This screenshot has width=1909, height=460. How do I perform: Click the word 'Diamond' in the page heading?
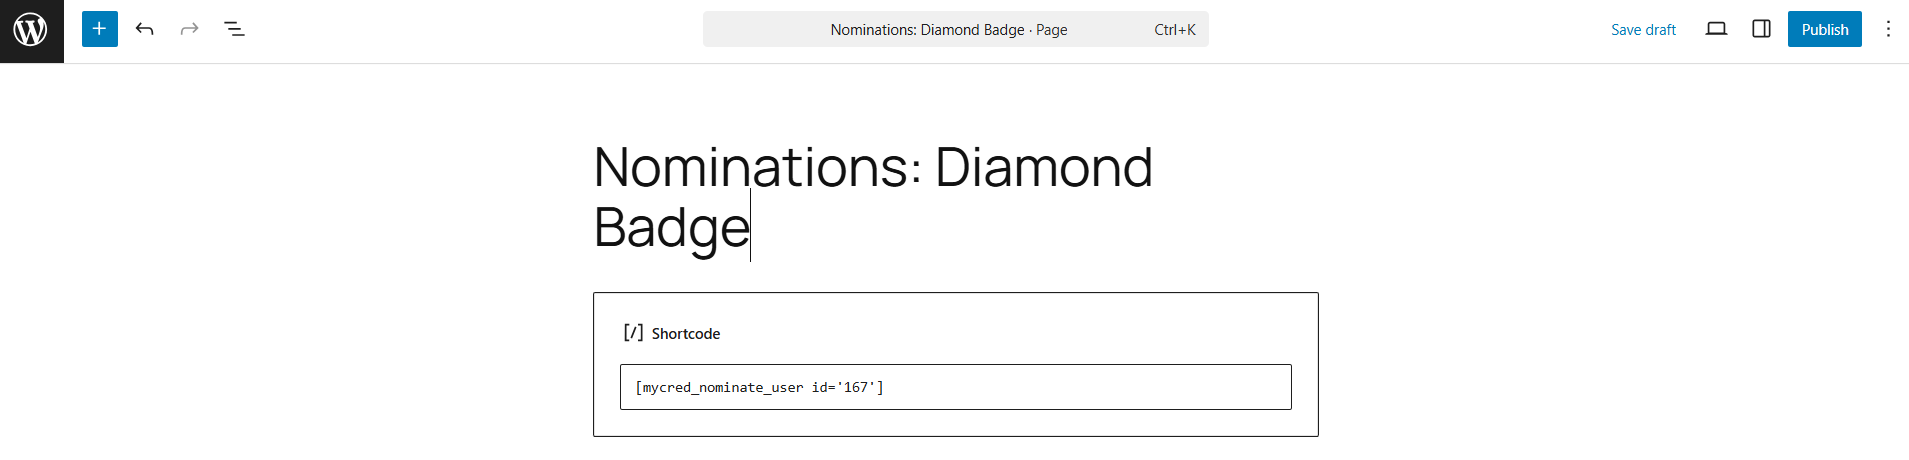pyautogui.click(x=1043, y=168)
